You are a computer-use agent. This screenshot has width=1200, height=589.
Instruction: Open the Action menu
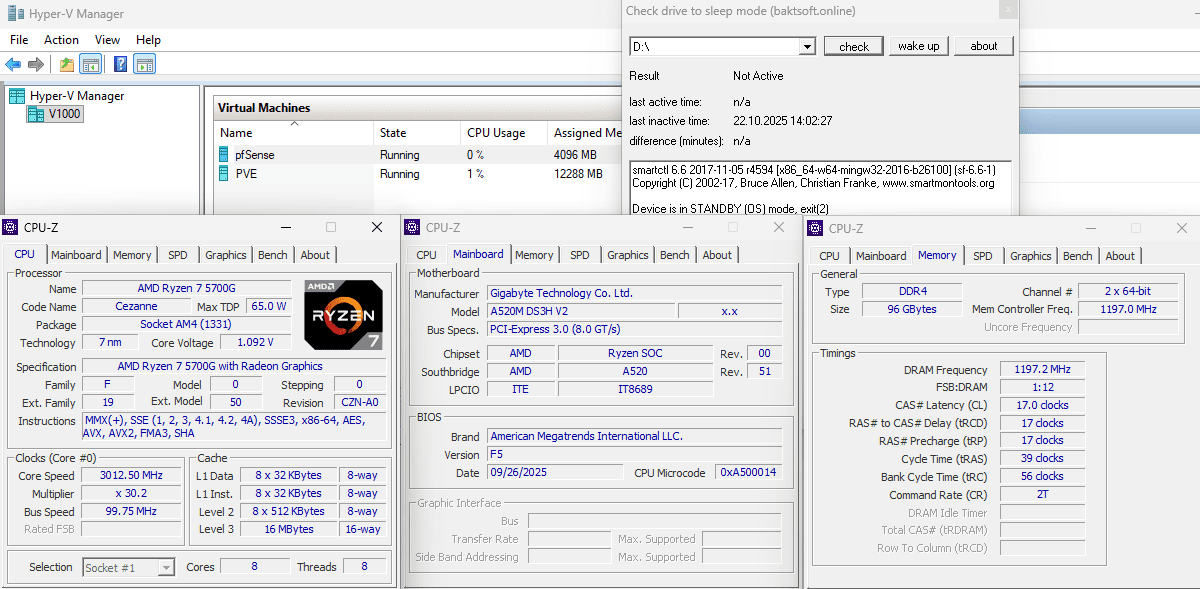(x=62, y=40)
